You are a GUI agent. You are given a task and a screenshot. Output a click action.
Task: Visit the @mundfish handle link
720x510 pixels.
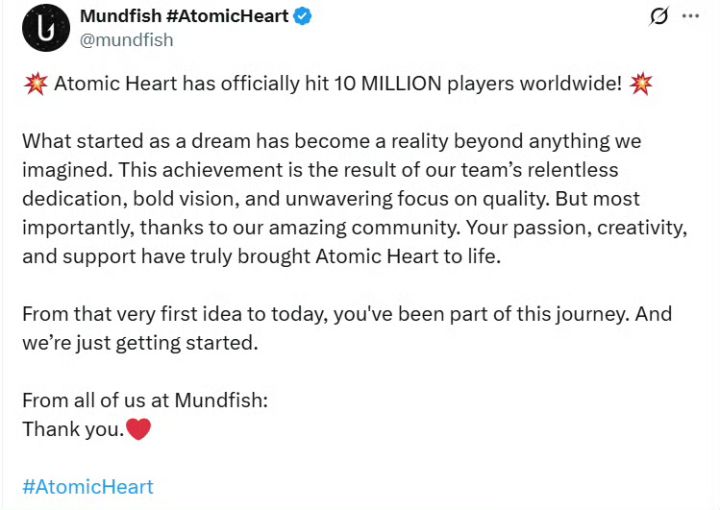[x=126, y=40]
